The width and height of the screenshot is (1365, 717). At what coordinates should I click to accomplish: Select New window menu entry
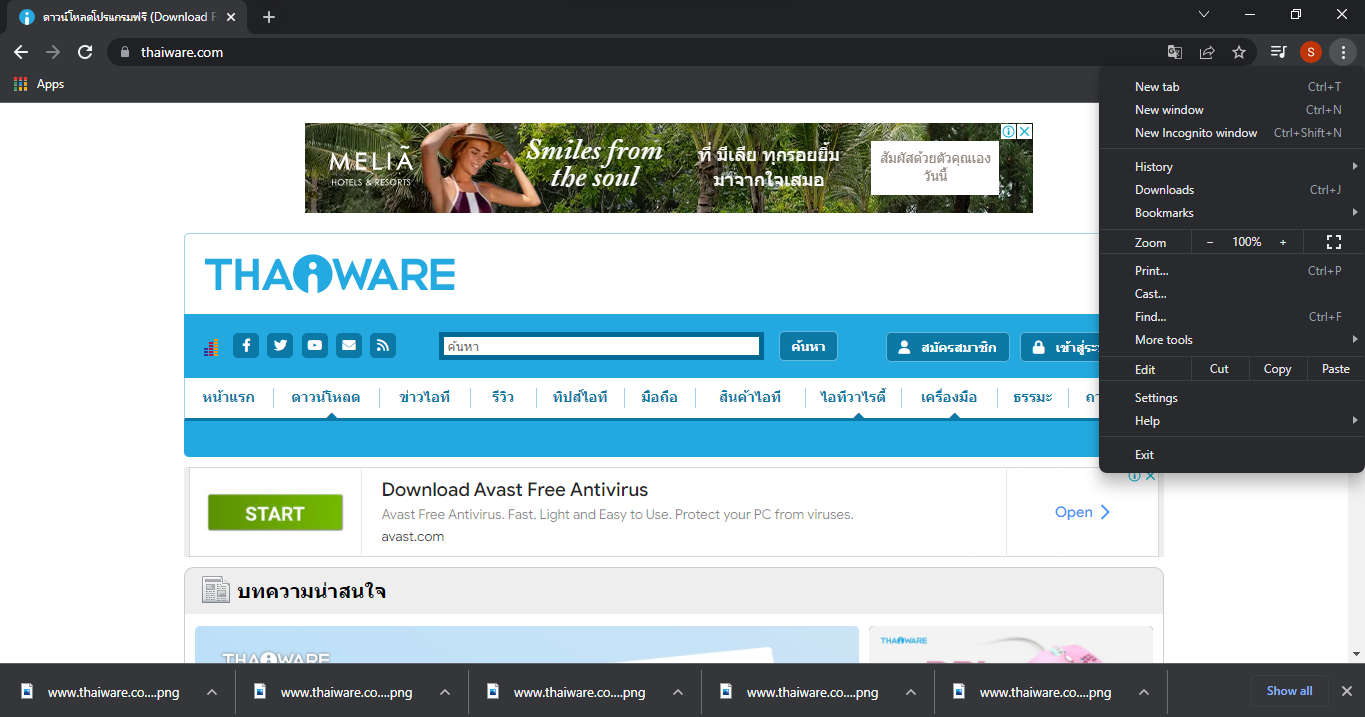click(x=1231, y=110)
